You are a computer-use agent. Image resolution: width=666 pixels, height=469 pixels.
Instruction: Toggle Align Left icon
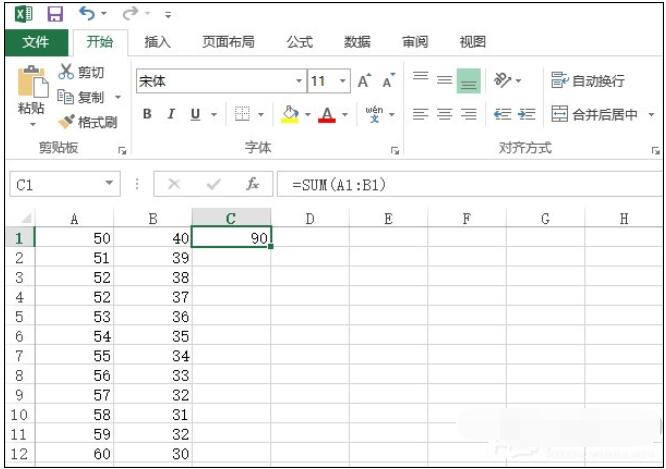[420, 114]
